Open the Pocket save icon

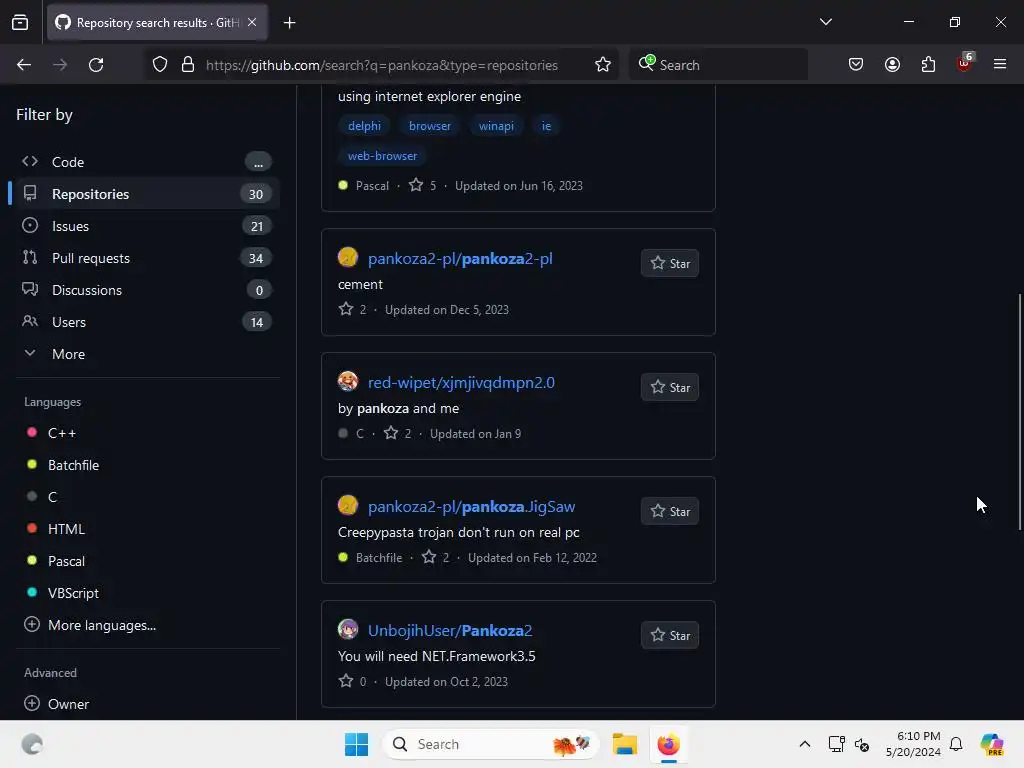856,65
